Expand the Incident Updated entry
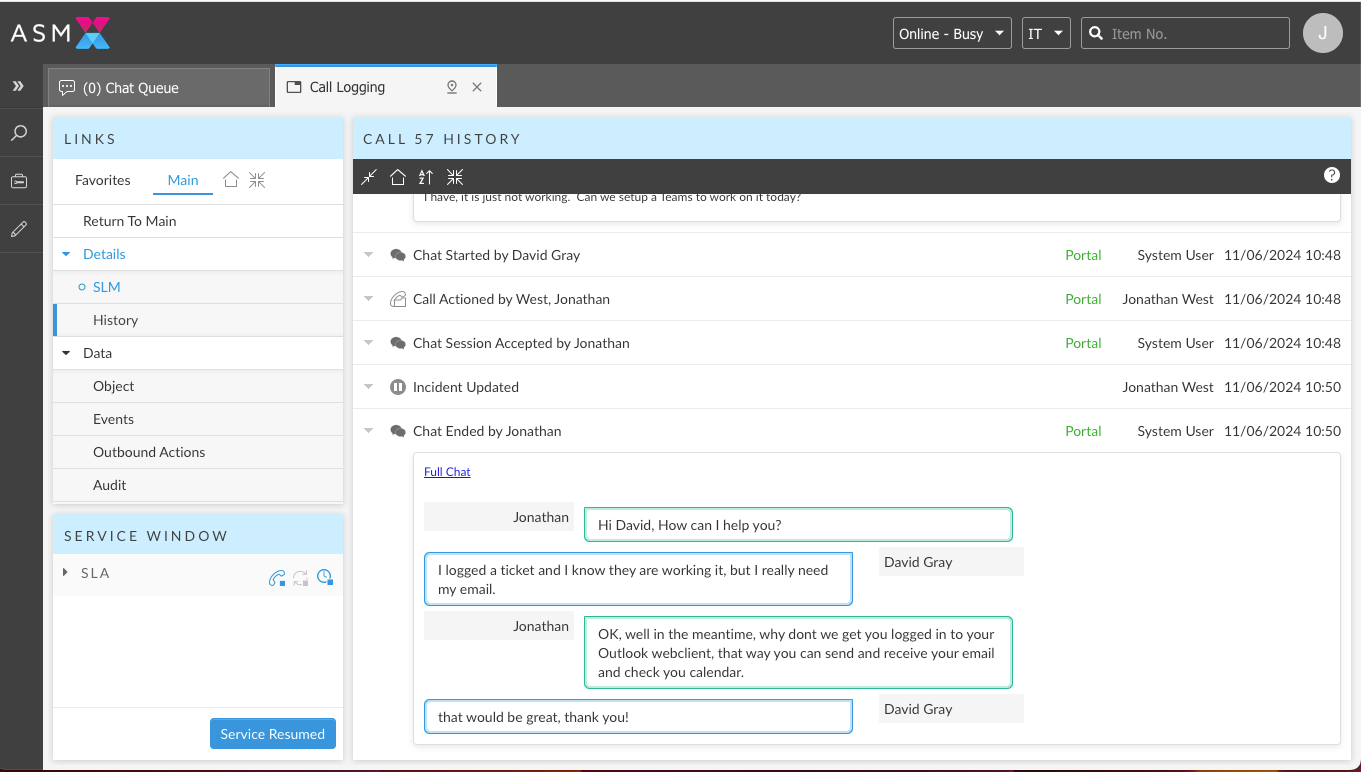1361x772 pixels. [x=369, y=387]
